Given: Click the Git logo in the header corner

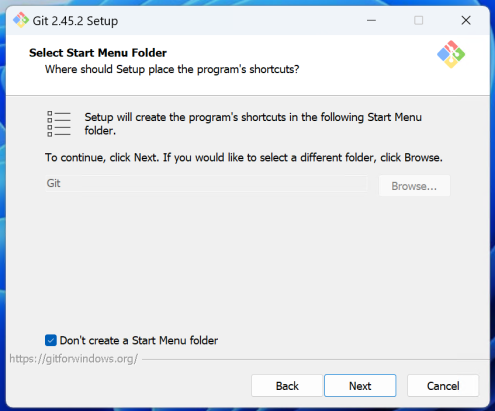Looking at the screenshot, I should pyautogui.click(x=451, y=55).
